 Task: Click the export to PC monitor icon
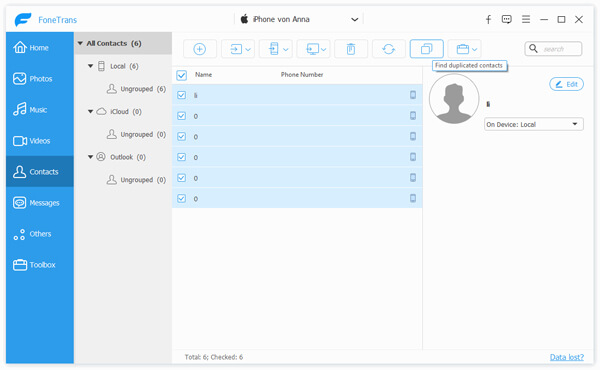point(313,49)
